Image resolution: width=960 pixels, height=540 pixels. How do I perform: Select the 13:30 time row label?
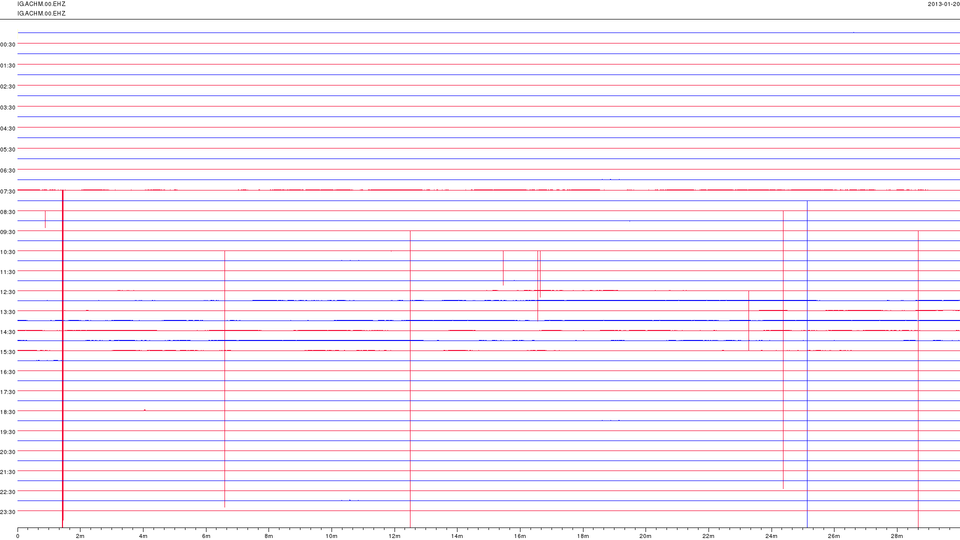click(8, 312)
